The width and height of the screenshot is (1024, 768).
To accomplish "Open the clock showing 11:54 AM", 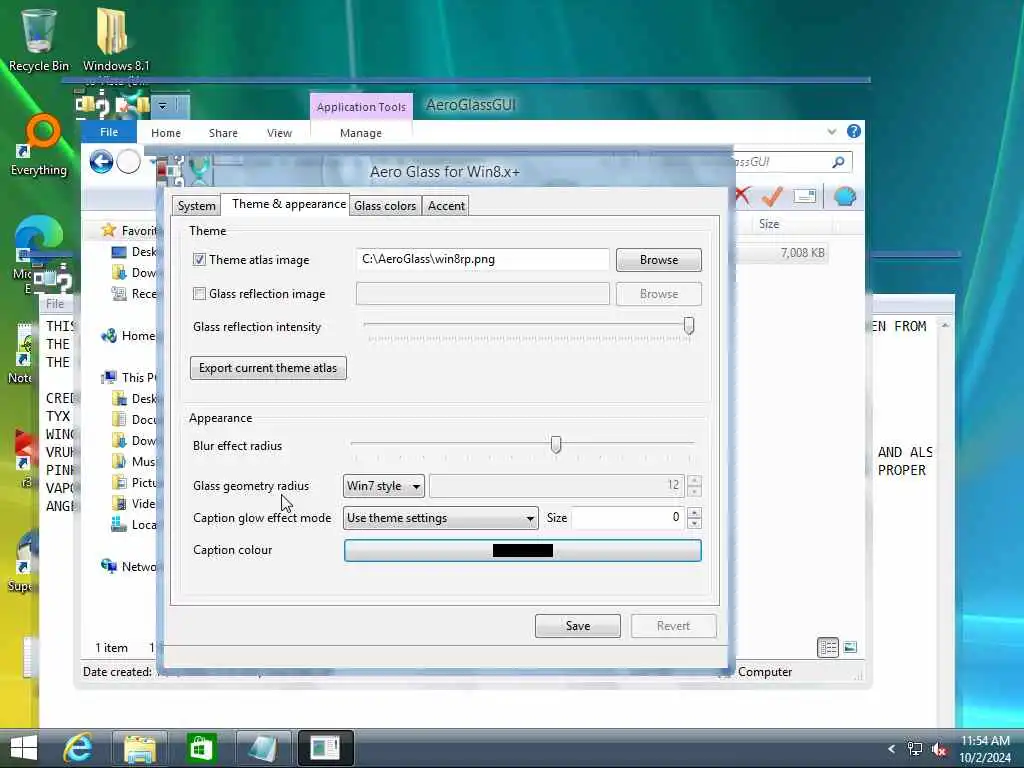I will pyautogui.click(x=985, y=749).
